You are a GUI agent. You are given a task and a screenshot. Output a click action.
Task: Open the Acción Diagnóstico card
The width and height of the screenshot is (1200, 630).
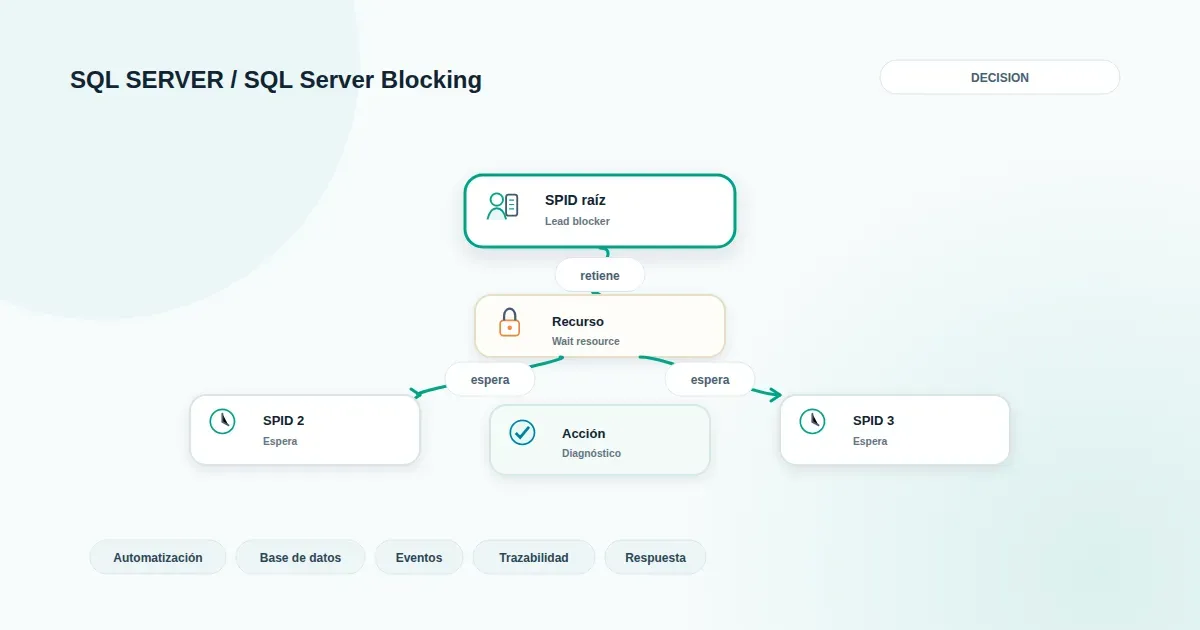(600, 440)
